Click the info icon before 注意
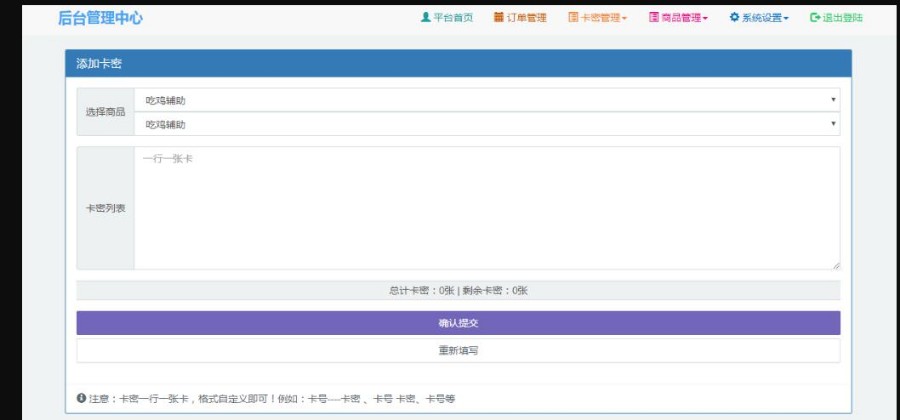 [x=81, y=398]
